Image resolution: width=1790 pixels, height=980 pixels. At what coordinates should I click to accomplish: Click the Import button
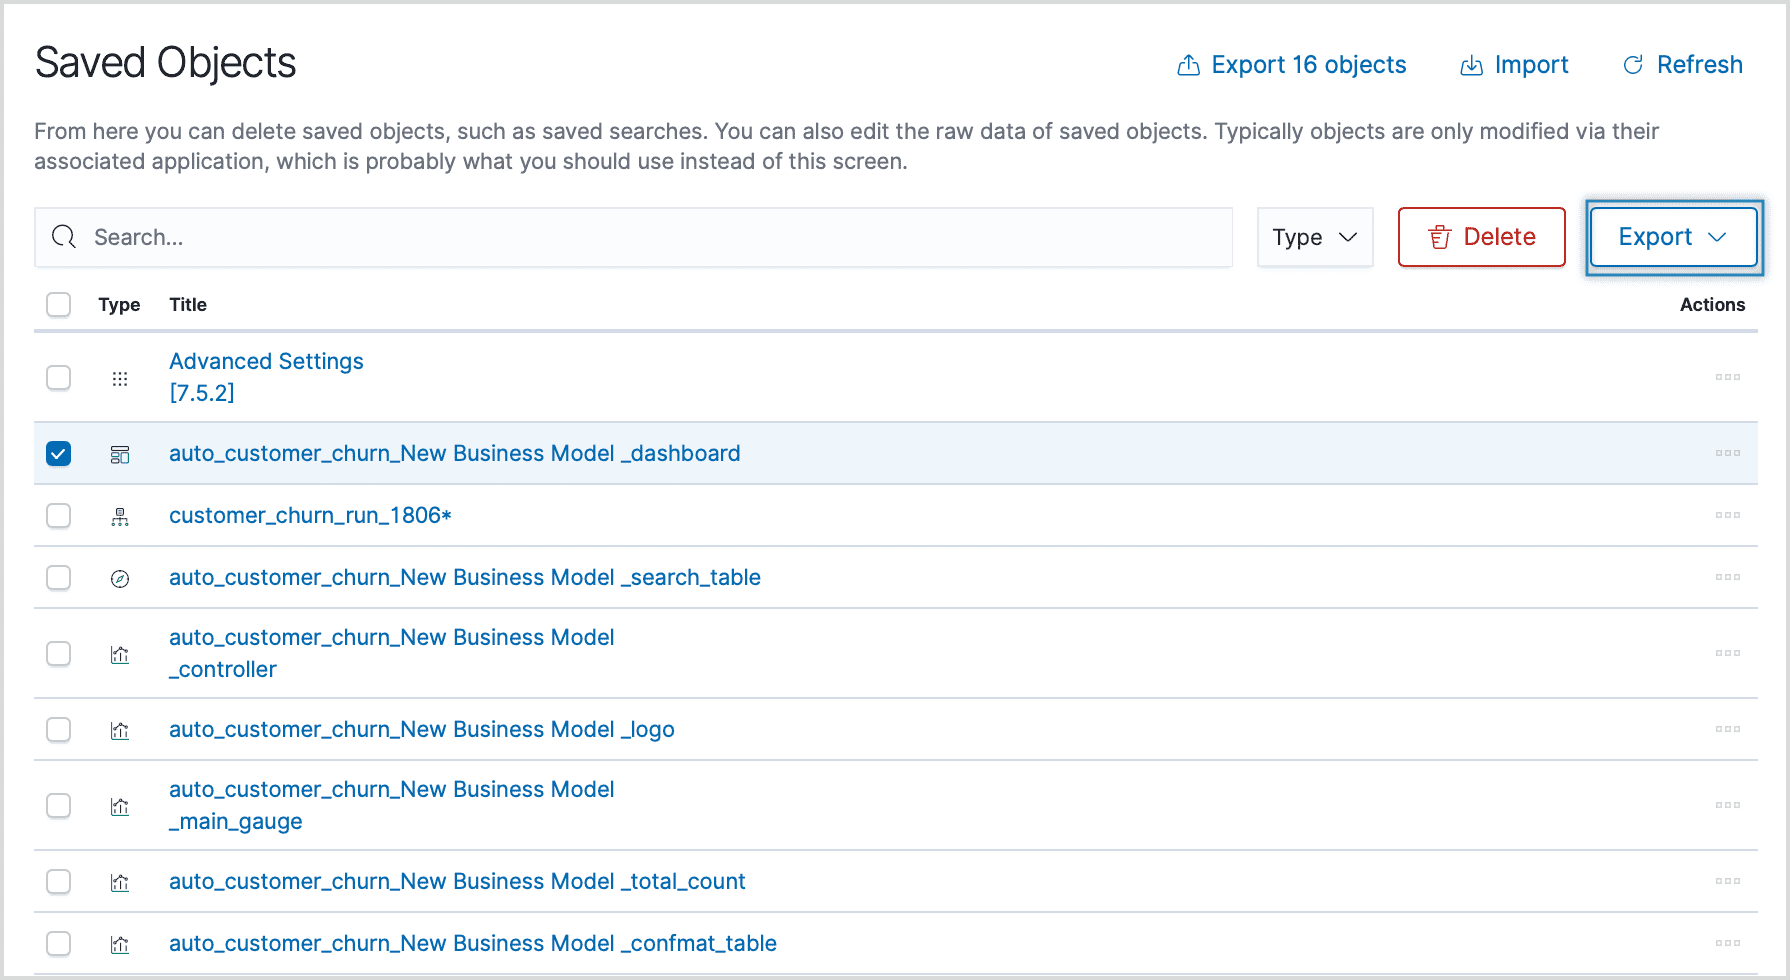click(x=1514, y=65)
